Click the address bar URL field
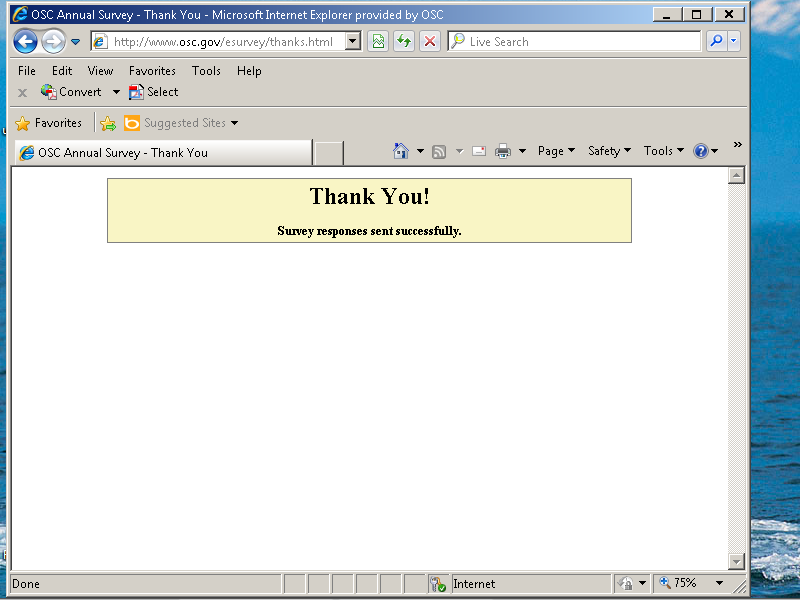Viewport: 800px width, 600px height. tap(218, 41)
